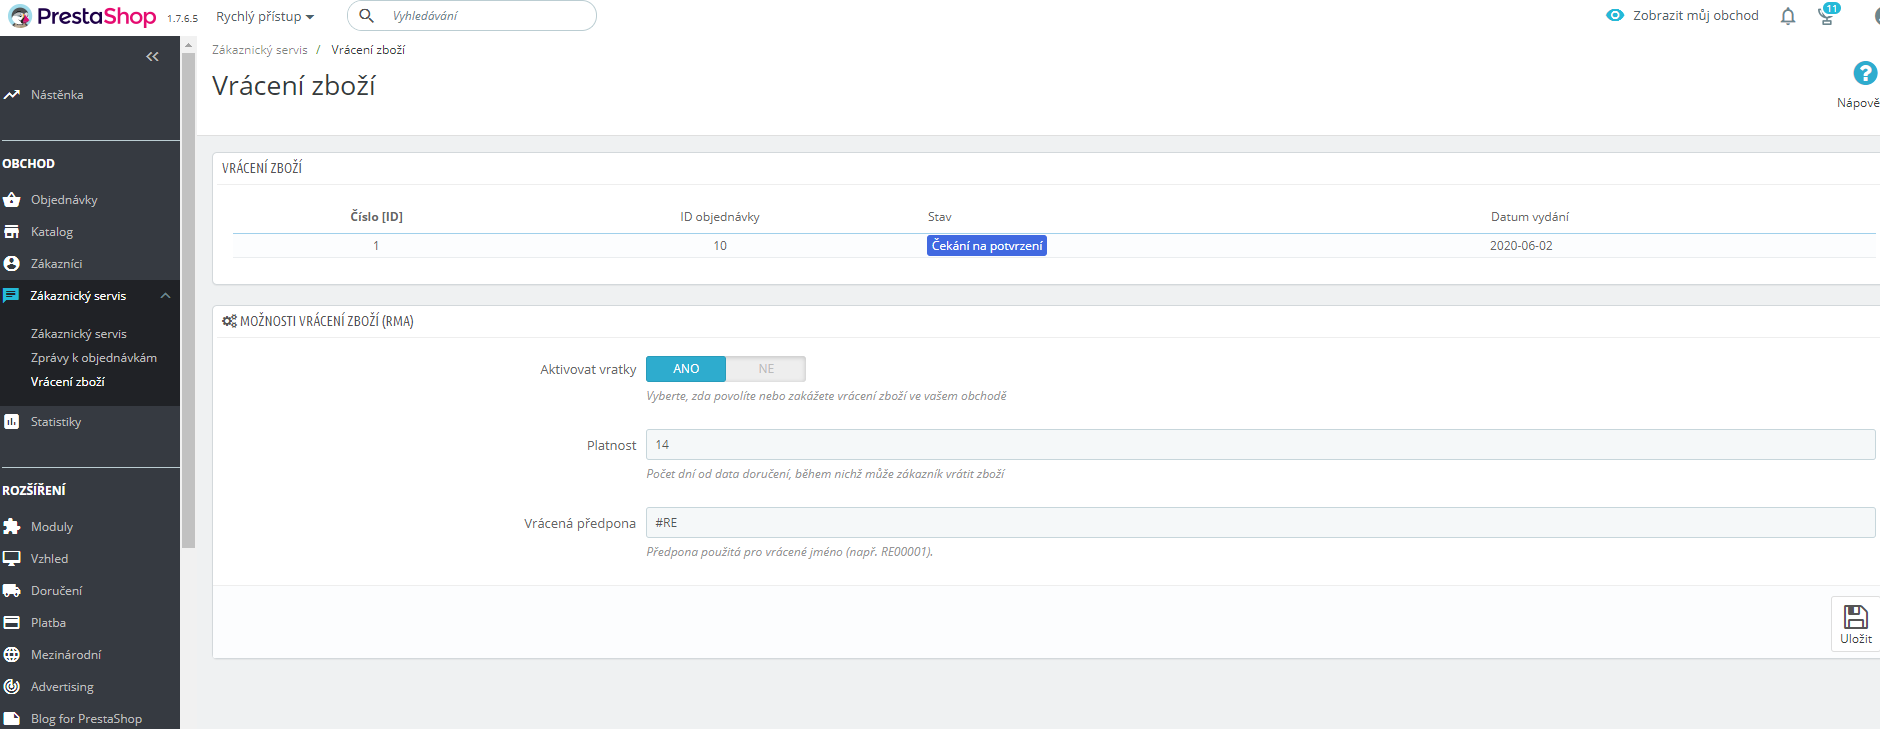Image resolution: width=1880 pixels, height=729 pixels.
Task: Click the Objednávky basket icon
Action: pos(12,200)
